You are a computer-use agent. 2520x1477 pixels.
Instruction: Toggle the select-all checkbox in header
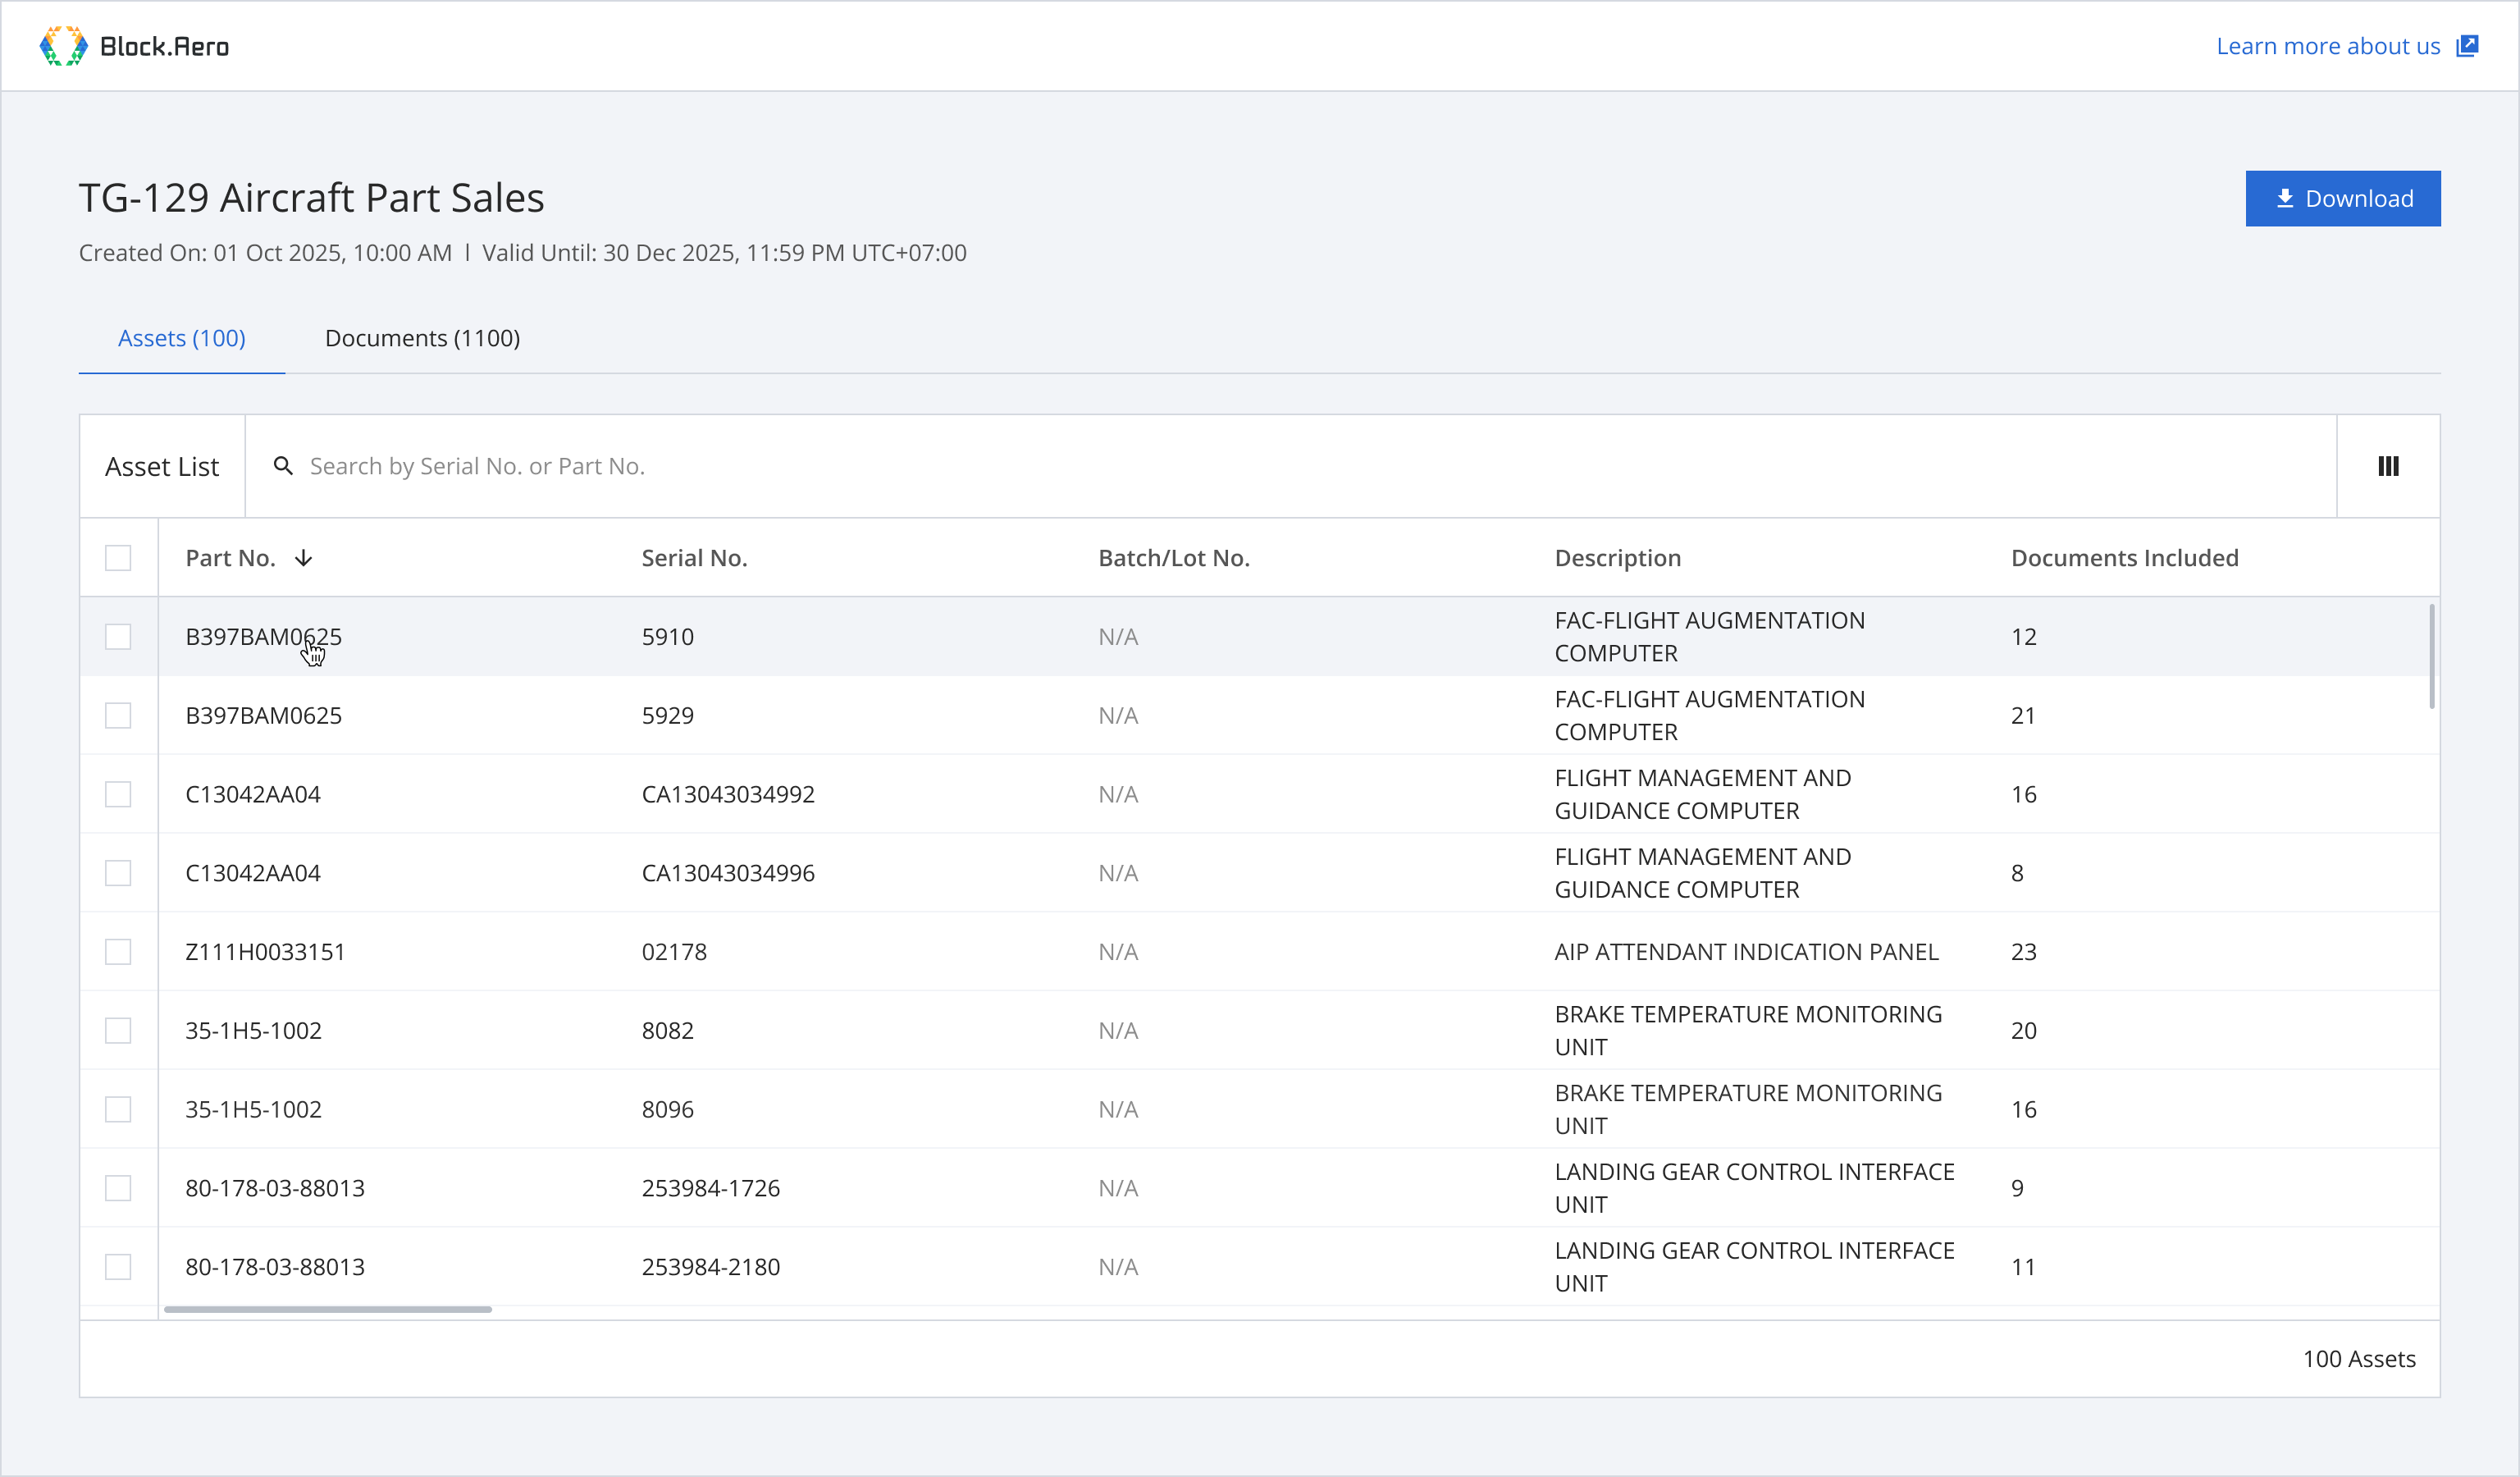pyautogui.click(x=118, y=558)
